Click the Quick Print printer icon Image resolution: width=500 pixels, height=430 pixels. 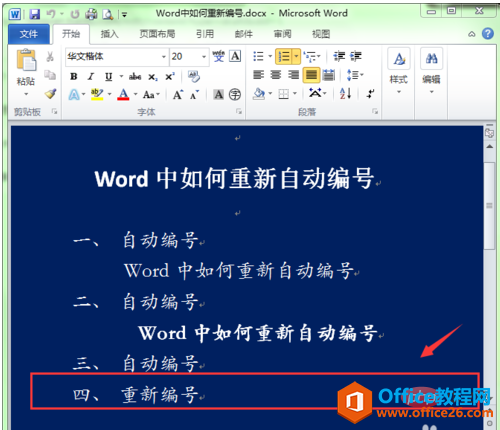(x=91, y=14)
